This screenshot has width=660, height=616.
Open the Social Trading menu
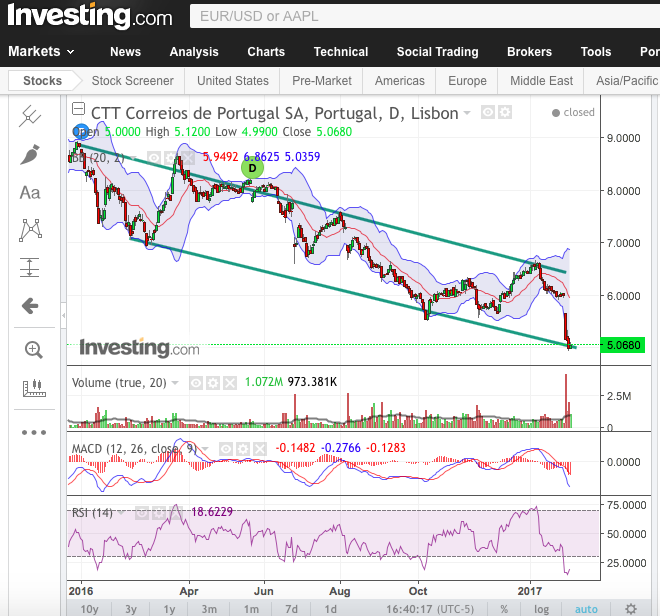[437, 52]
